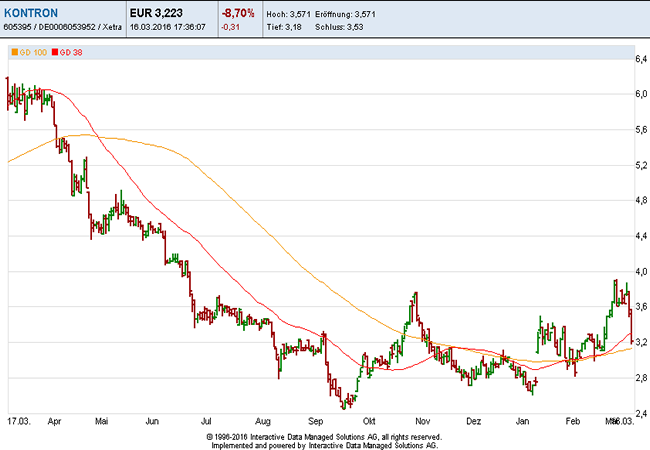Click the Jan month axis label
Image resolution: width=650 pixels, height=450 pixels.
pos(522,421)
